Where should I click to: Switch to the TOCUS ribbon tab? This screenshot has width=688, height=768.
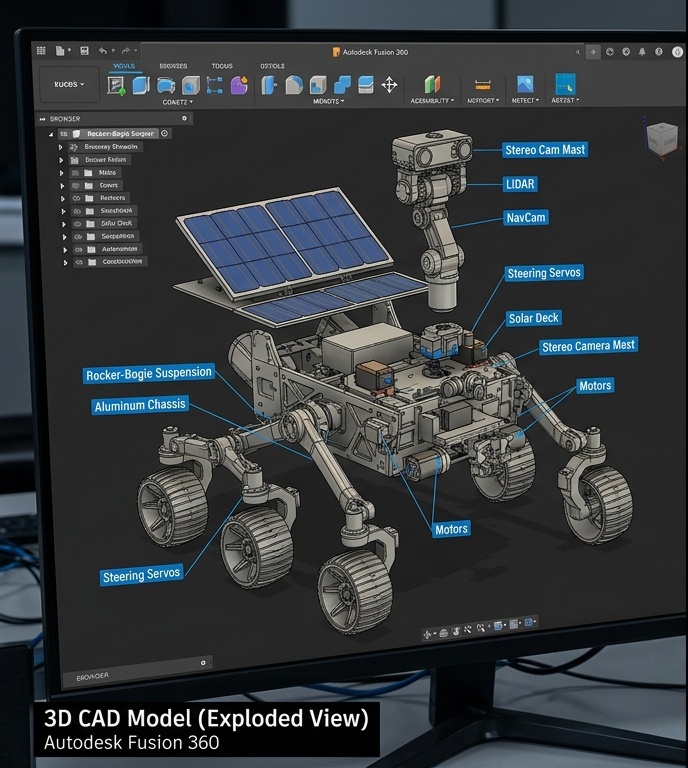click(222, 66)
